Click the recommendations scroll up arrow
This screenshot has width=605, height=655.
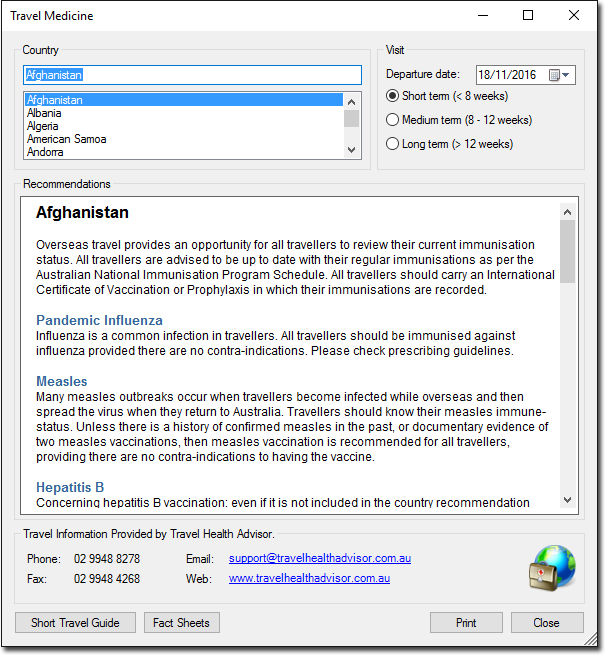[567, 212]
